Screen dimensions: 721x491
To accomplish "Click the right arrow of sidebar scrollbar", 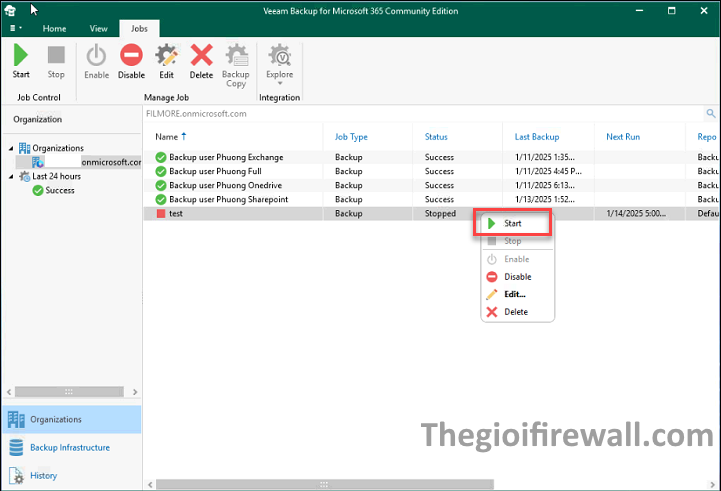I will [x=135, y=392].
